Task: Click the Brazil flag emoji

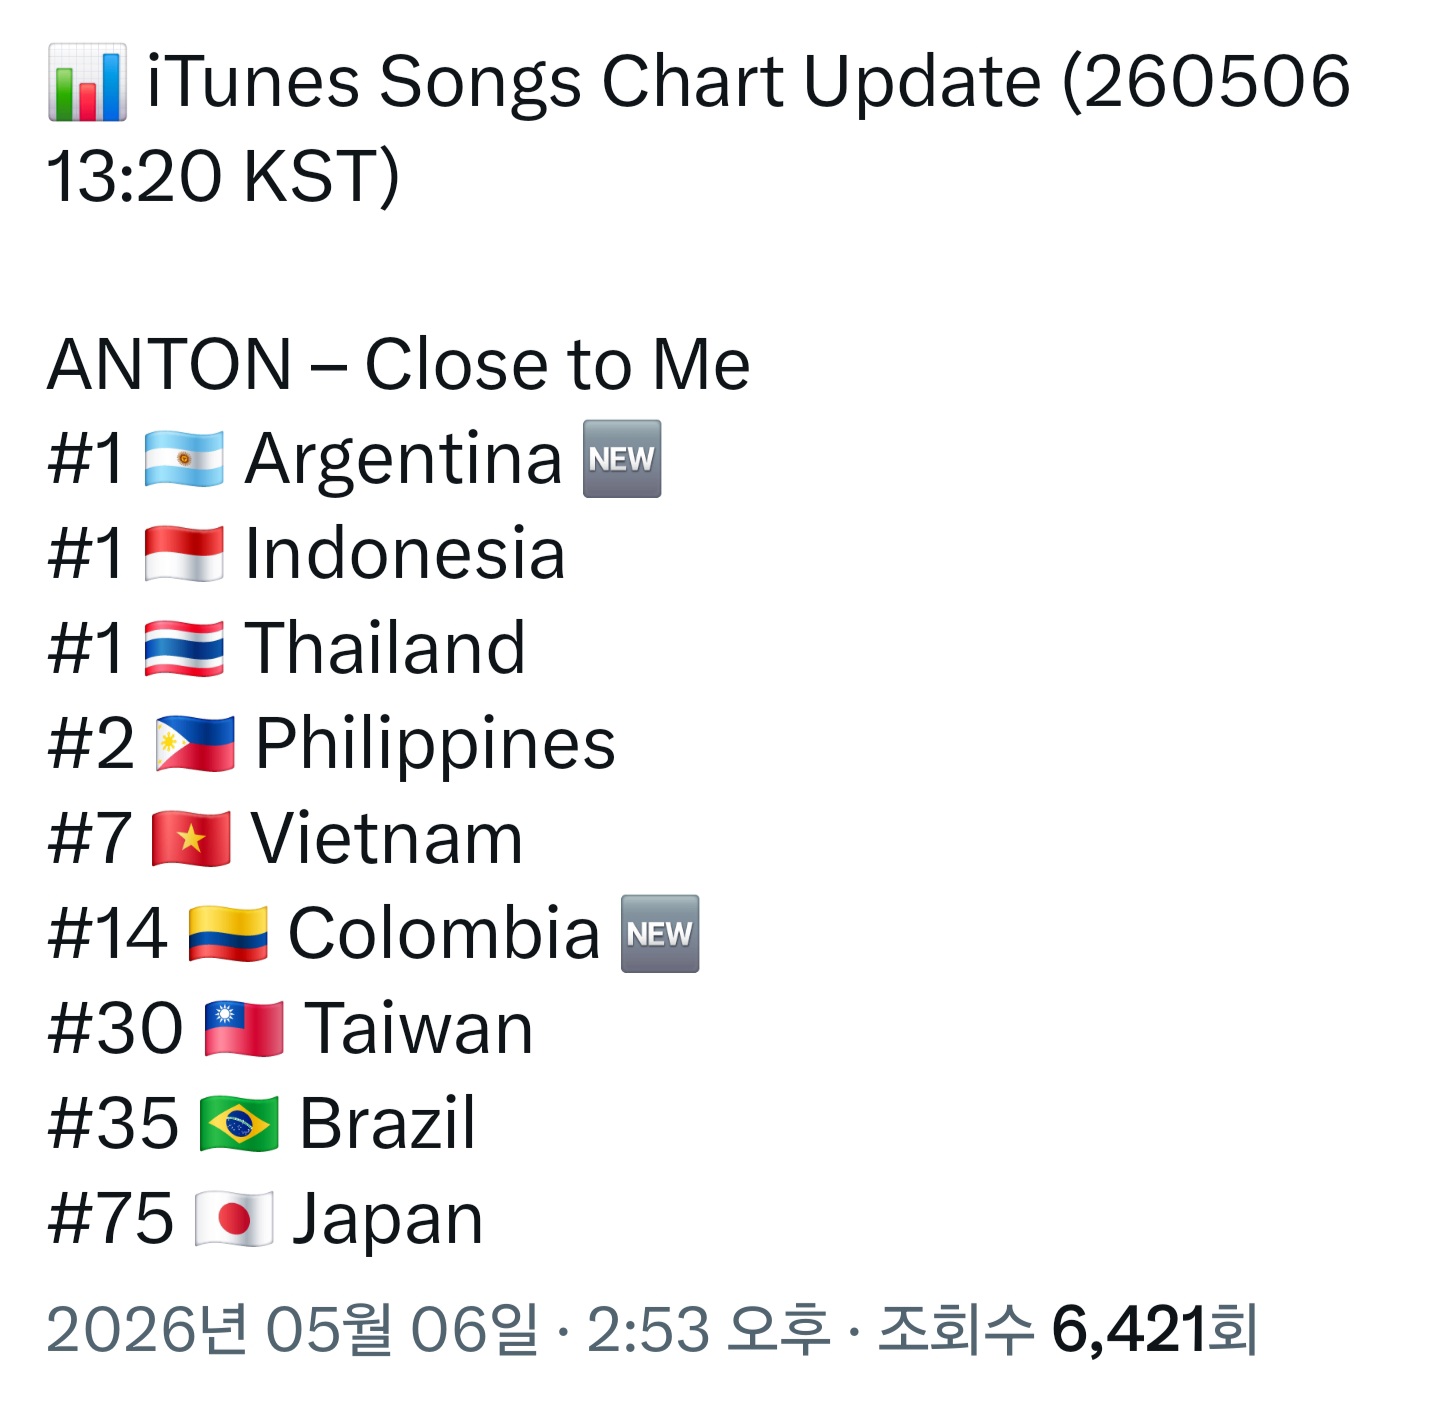Action: 239,1124
